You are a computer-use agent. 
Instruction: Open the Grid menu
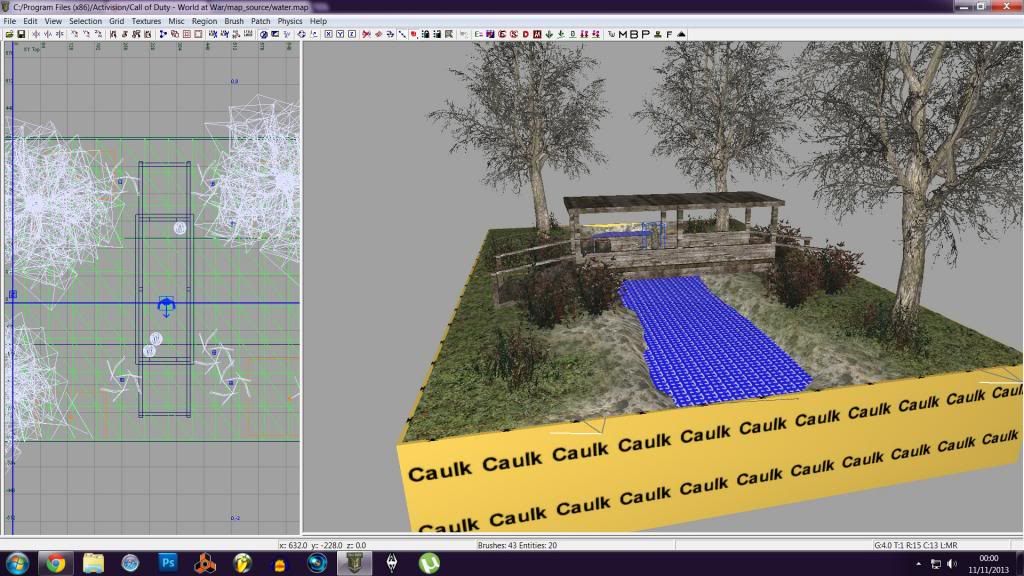pos(116,21)
